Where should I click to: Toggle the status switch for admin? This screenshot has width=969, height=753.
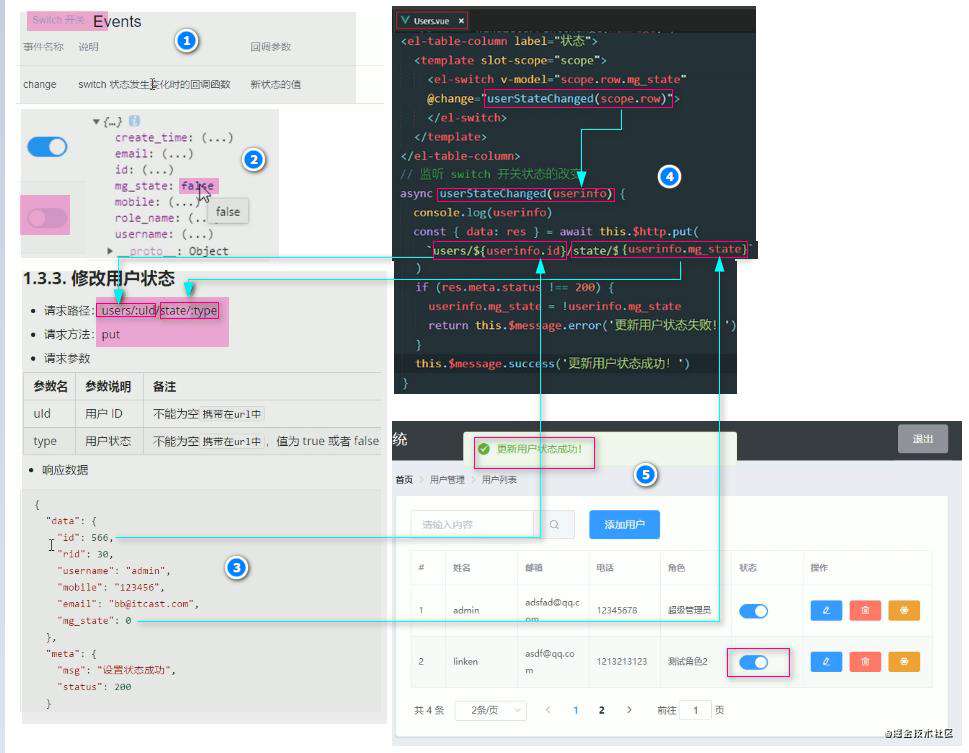point(753,611)
